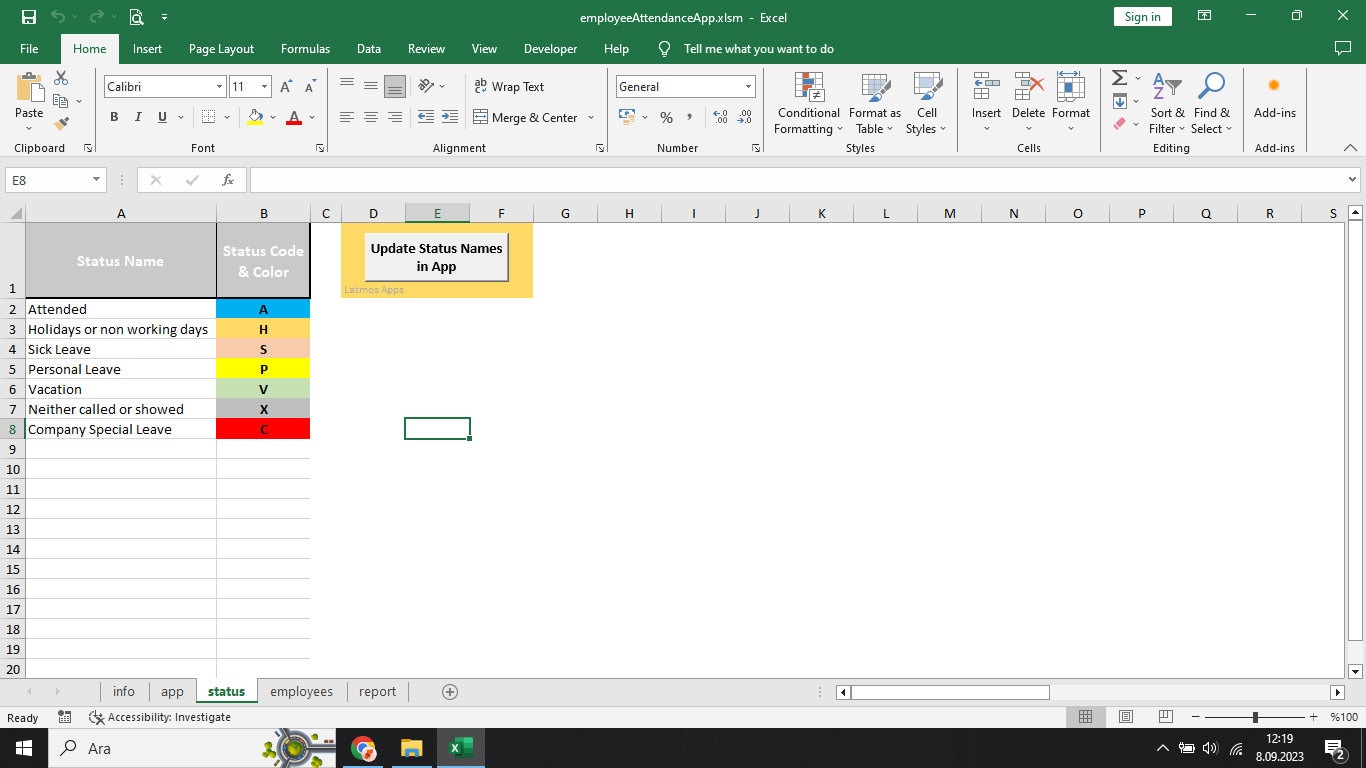Viewport: 1366px width, 768px height.
Task: Click the Percent Style icon
Action: tap(666, 117)
